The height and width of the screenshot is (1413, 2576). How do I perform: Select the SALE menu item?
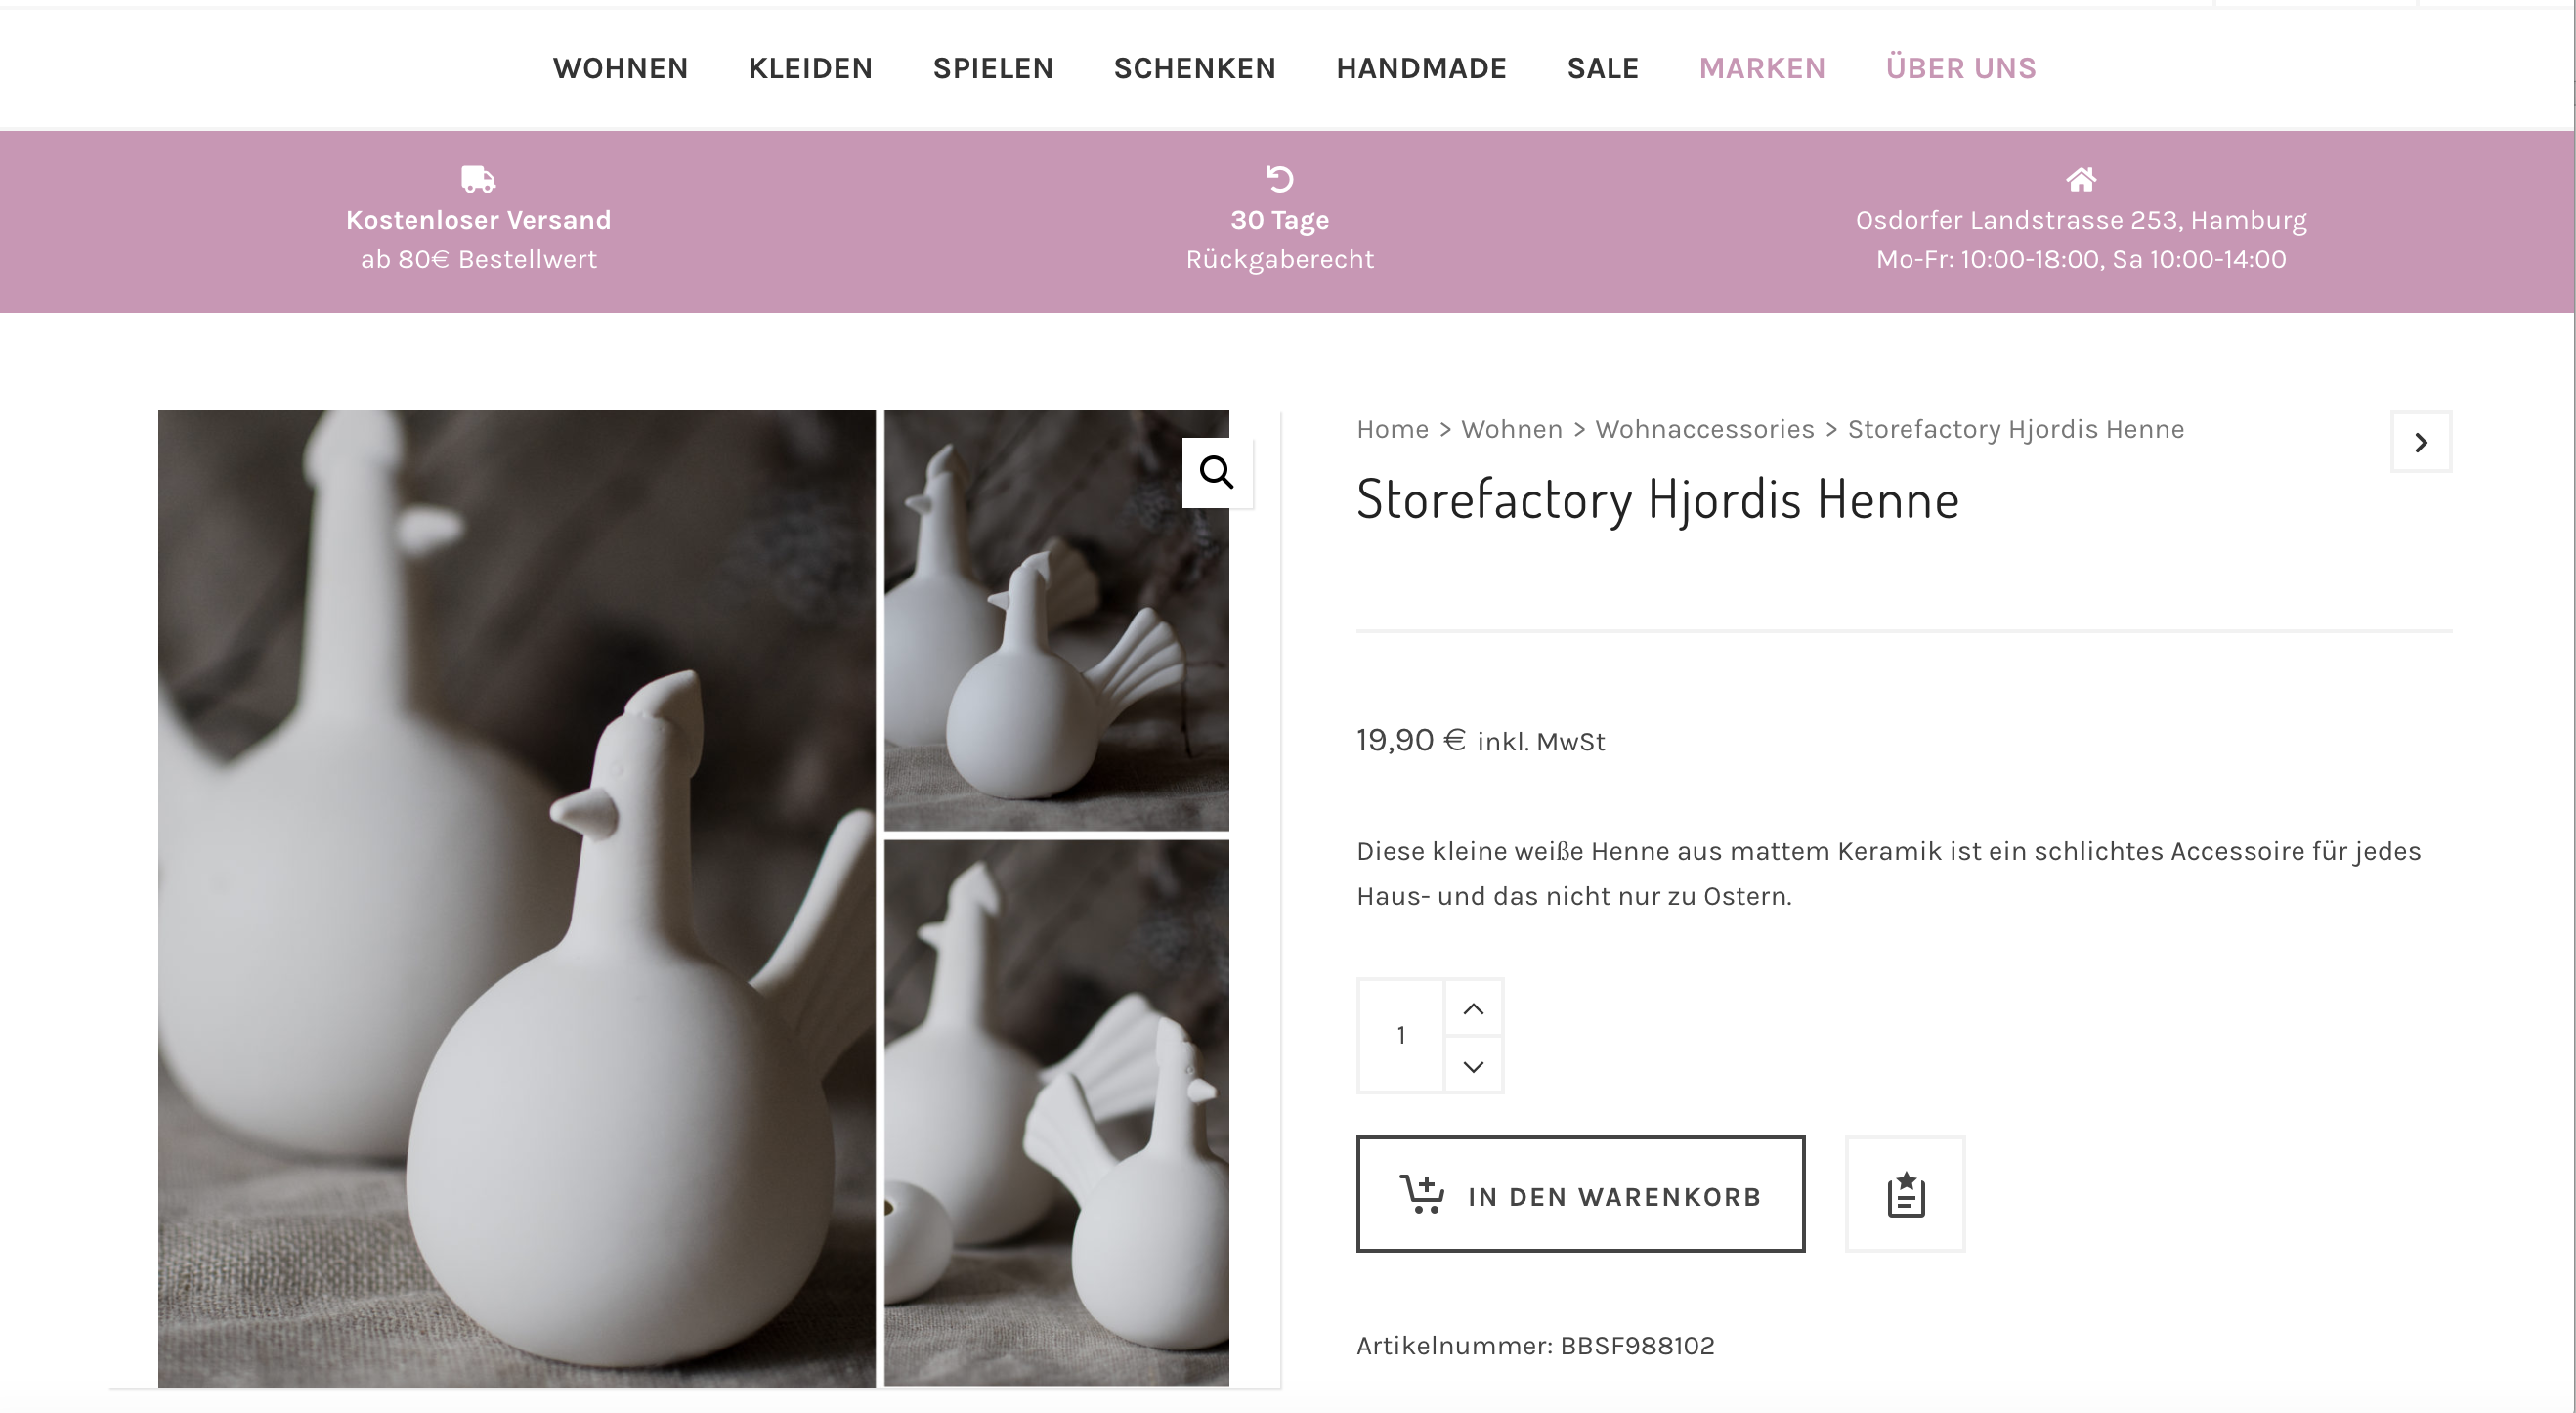(1602, 68)
